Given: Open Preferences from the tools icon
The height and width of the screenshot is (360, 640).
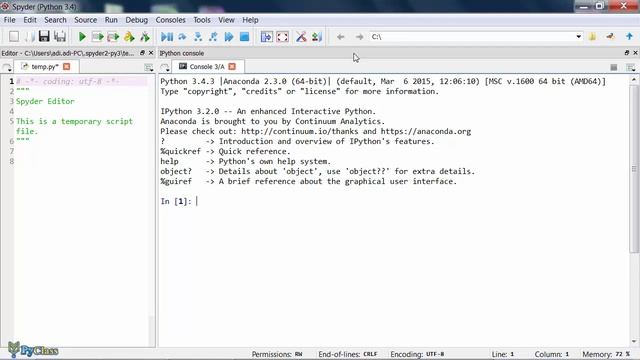Looking at the screenshot, I should click(x=301, y=37).
